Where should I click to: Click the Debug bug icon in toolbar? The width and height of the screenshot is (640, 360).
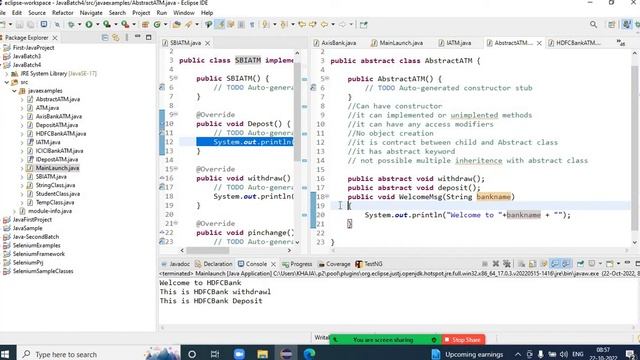coord(71,24)
